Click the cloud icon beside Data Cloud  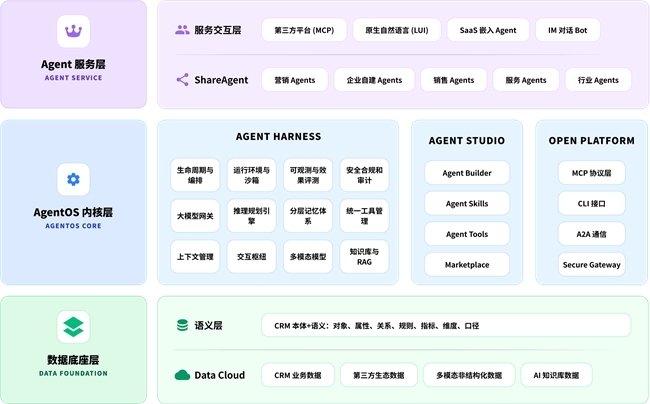[x=182, y=375]
